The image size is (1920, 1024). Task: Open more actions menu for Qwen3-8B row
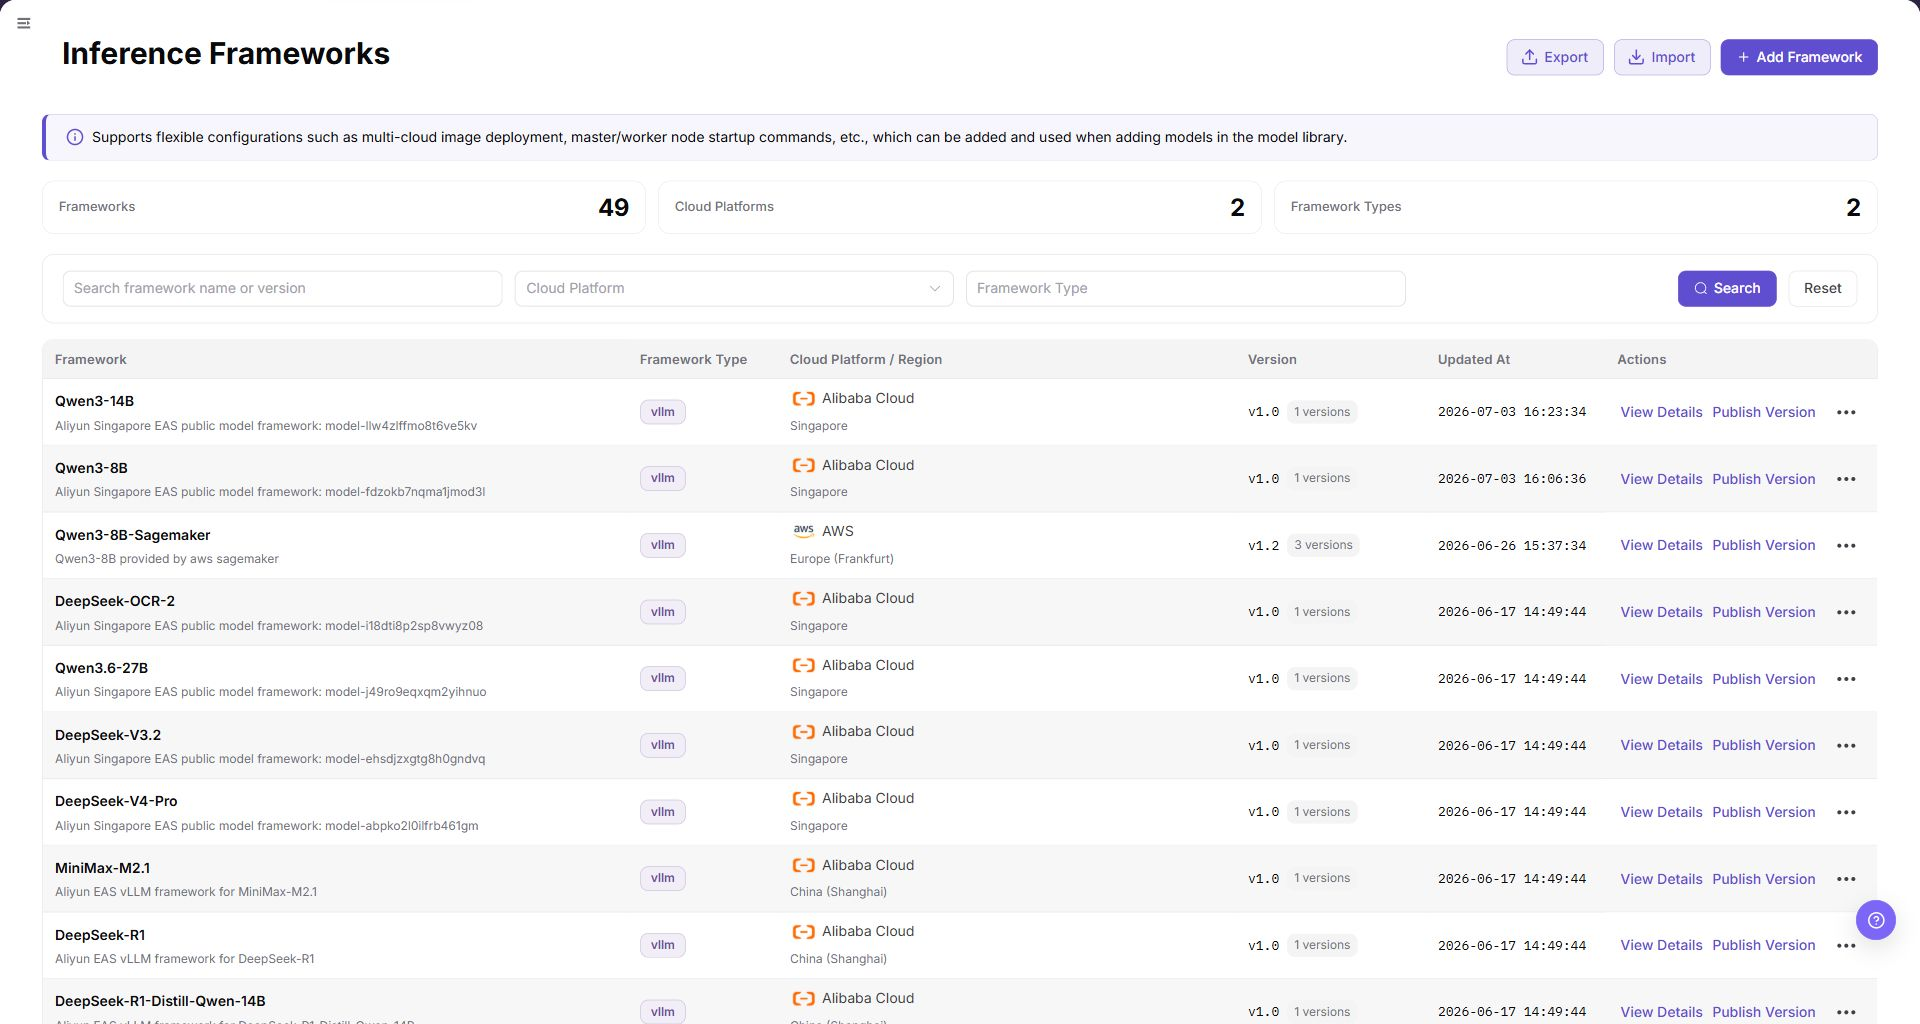point(1846,479)
